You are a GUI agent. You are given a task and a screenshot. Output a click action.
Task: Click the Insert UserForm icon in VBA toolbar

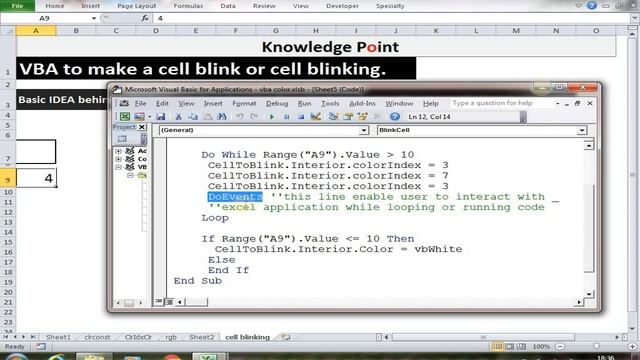[x=139, y=117]
